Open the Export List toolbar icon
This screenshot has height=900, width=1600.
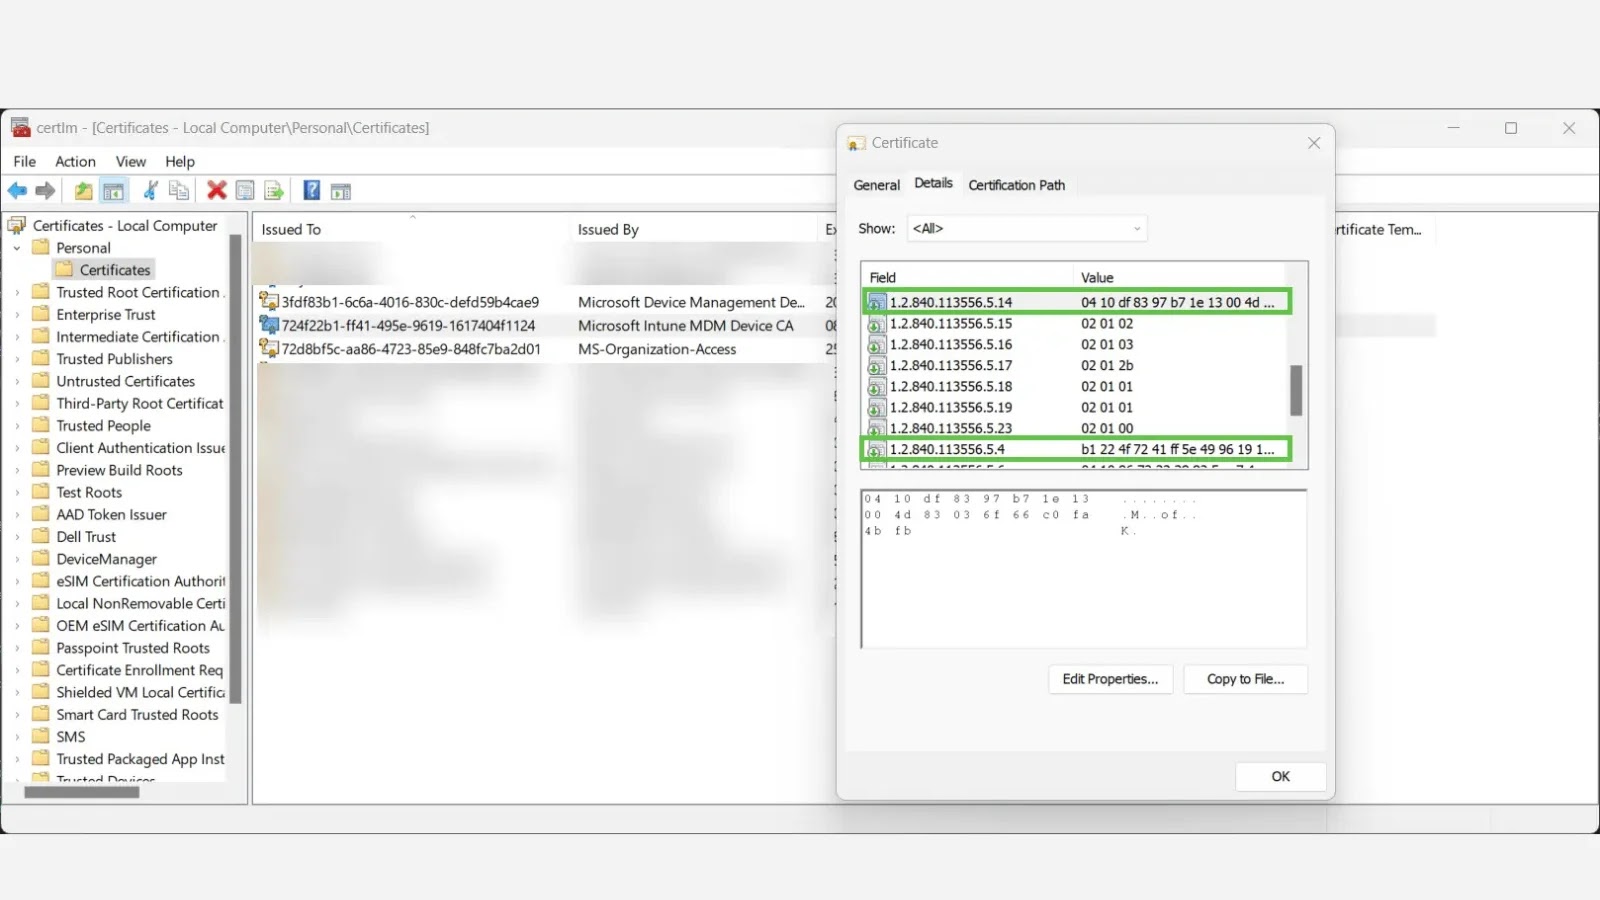(x=275, y=190)
